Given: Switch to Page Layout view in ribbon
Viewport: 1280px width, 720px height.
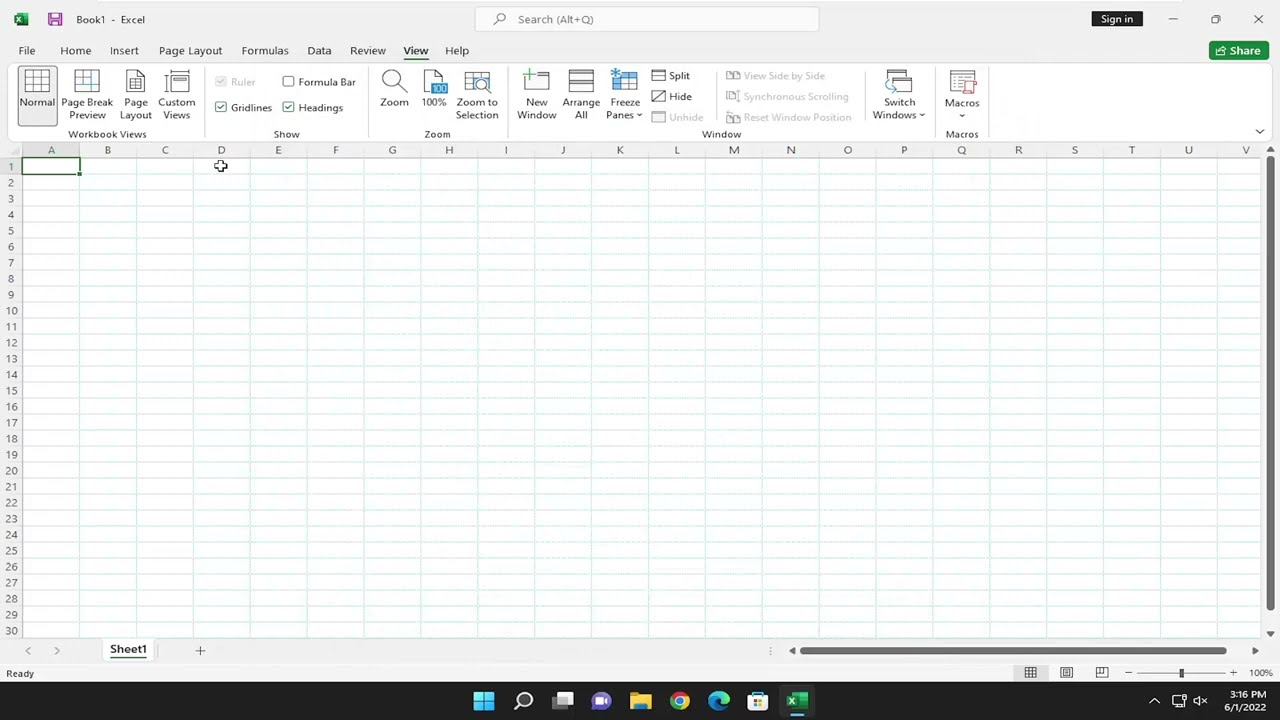Looking at the screenshot, I should click(x=136, y=96).
